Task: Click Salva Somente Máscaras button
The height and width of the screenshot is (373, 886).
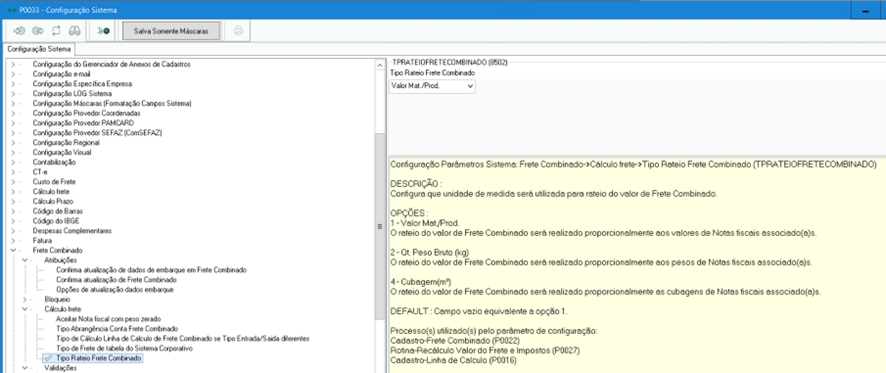Action: pyautogui.click(x=171, y=31)
